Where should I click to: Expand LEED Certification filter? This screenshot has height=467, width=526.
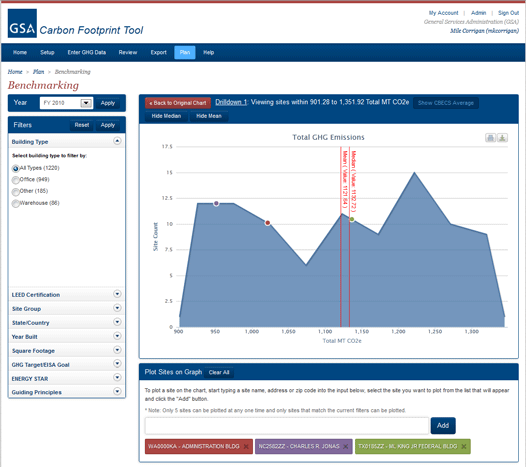pyautogui.click(x=117, y=294)
